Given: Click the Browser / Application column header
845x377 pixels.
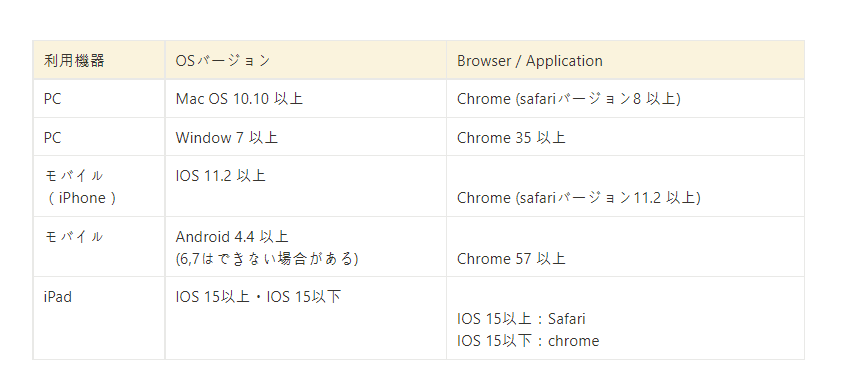Looking at the screenshot, I should point(625,60).
